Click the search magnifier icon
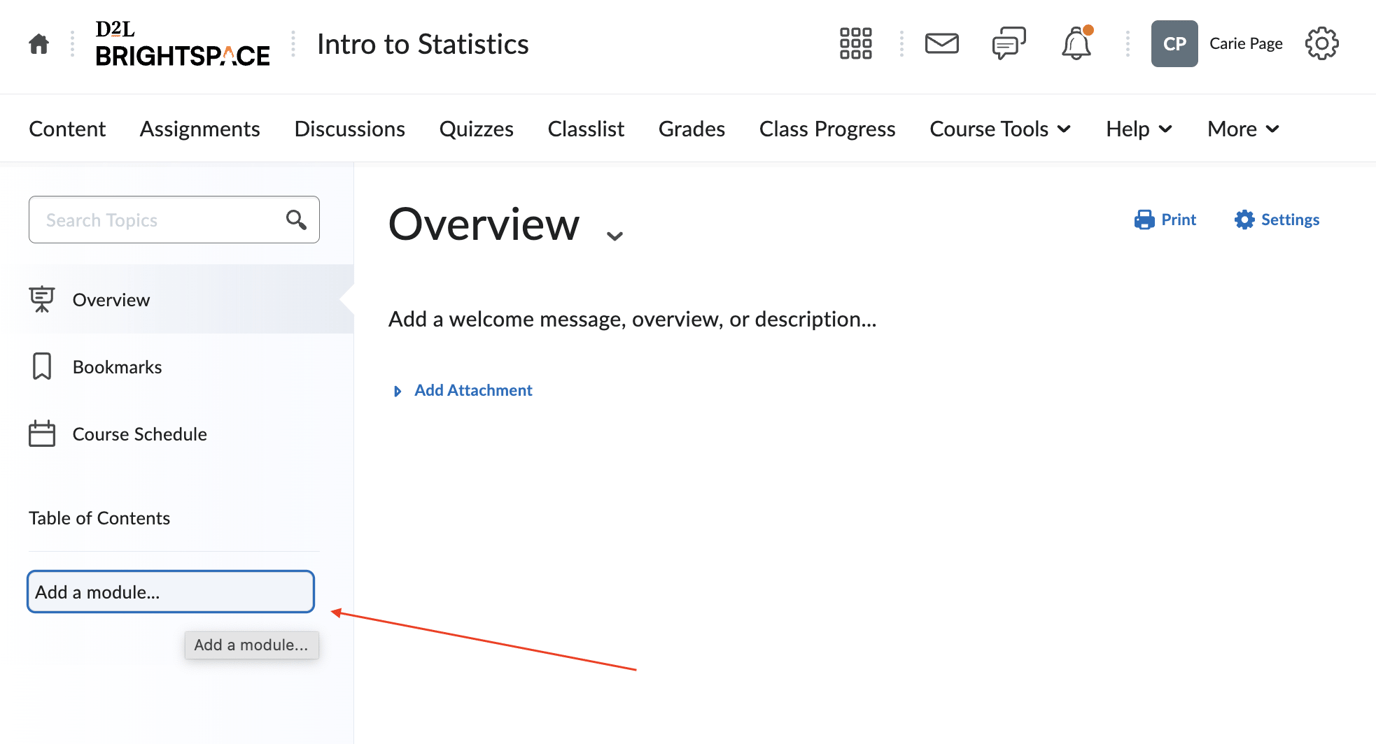The width and height of the screenshot is (1376, 744). 296,220
